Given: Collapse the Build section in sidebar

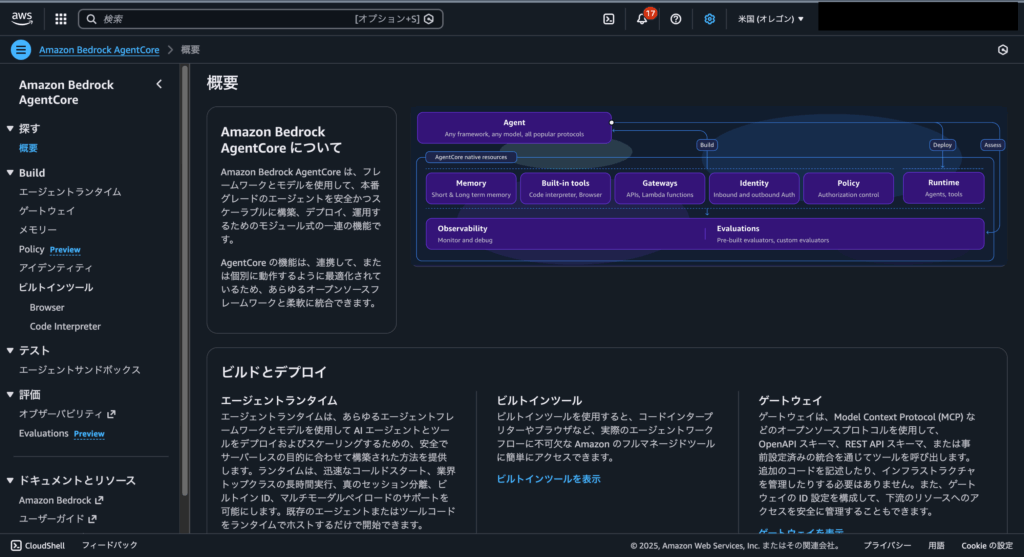Looking at the screenshot, I should [10, 173].
